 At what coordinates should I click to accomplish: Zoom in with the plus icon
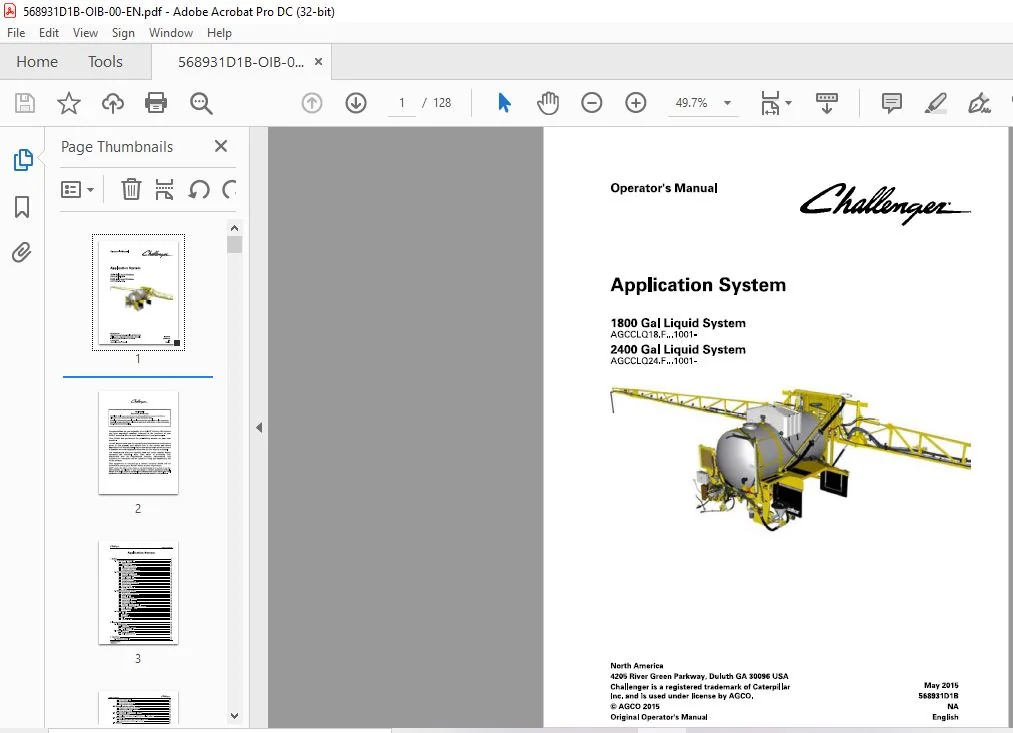(636, 103)
